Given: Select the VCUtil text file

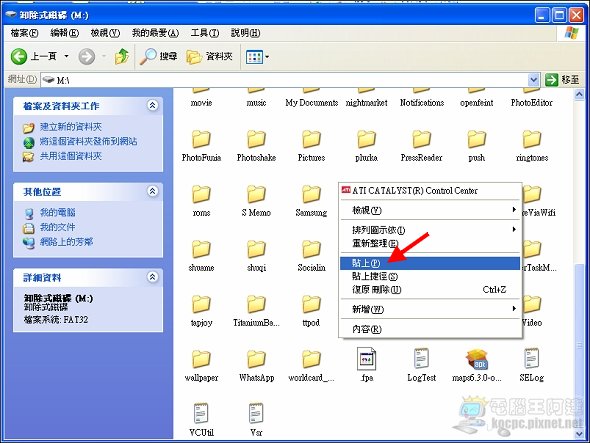Looking at the screenshot, I should [x=201, y=419].
